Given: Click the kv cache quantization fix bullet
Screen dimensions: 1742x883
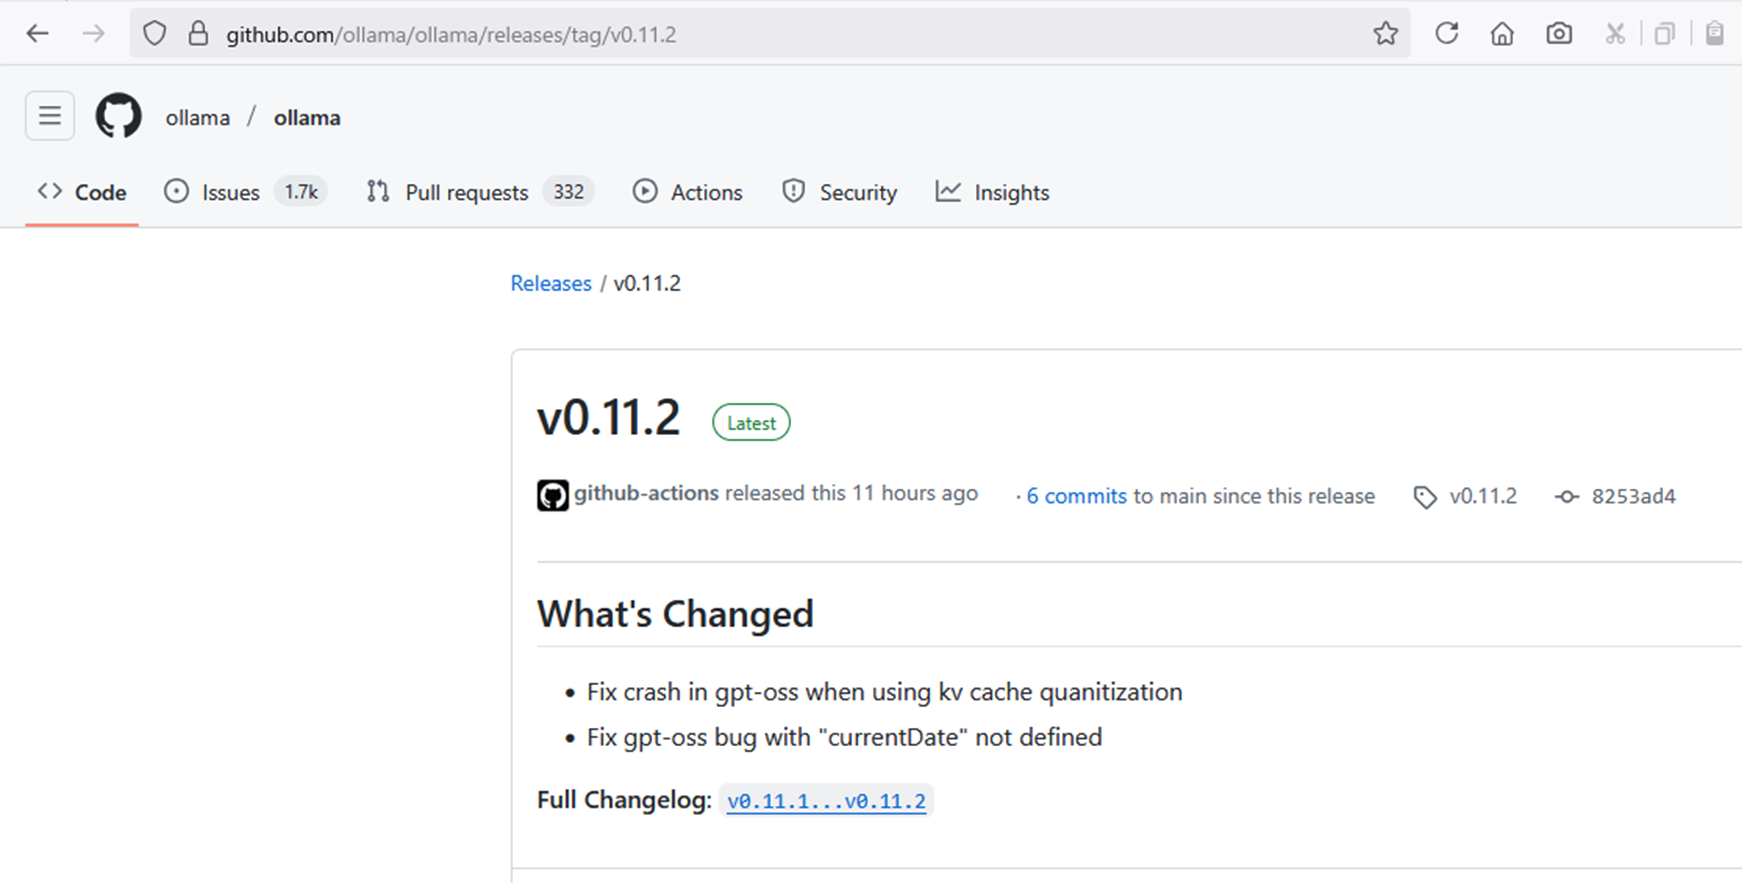Looking at the screenshot, I should coord(884,692).
